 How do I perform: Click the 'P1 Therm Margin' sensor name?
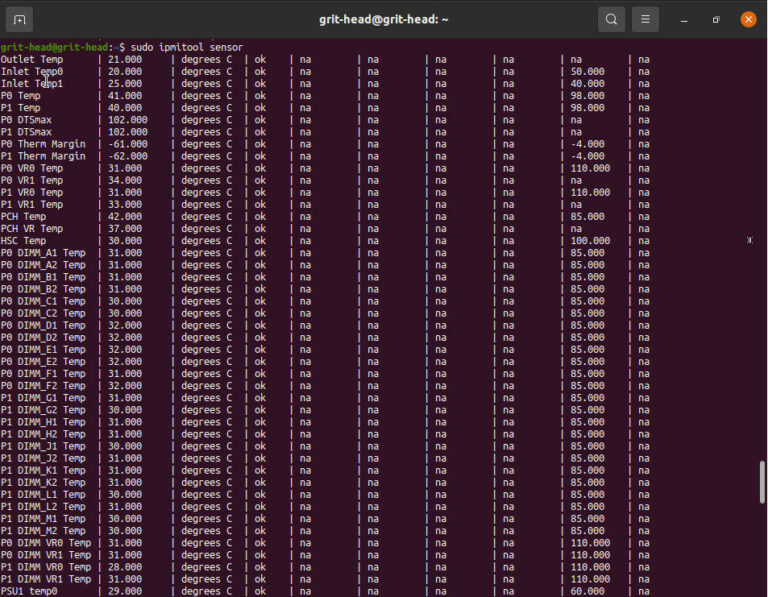point(43,156)
